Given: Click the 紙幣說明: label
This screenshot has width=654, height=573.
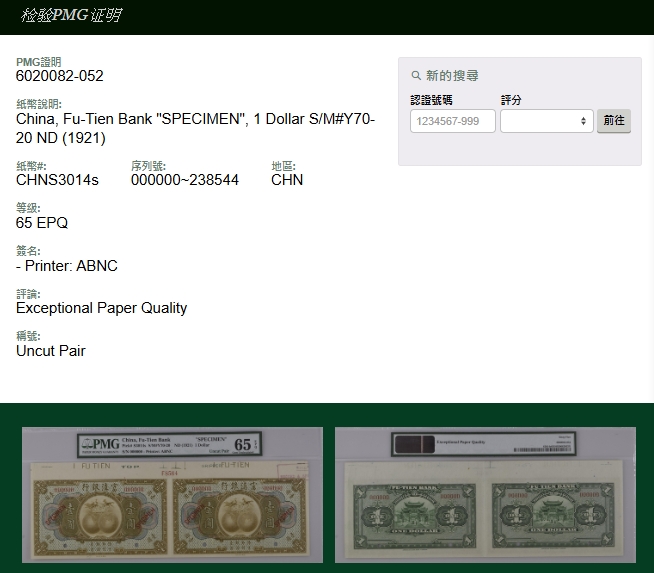Looking at the screenshot, I should tap(39, 104).
